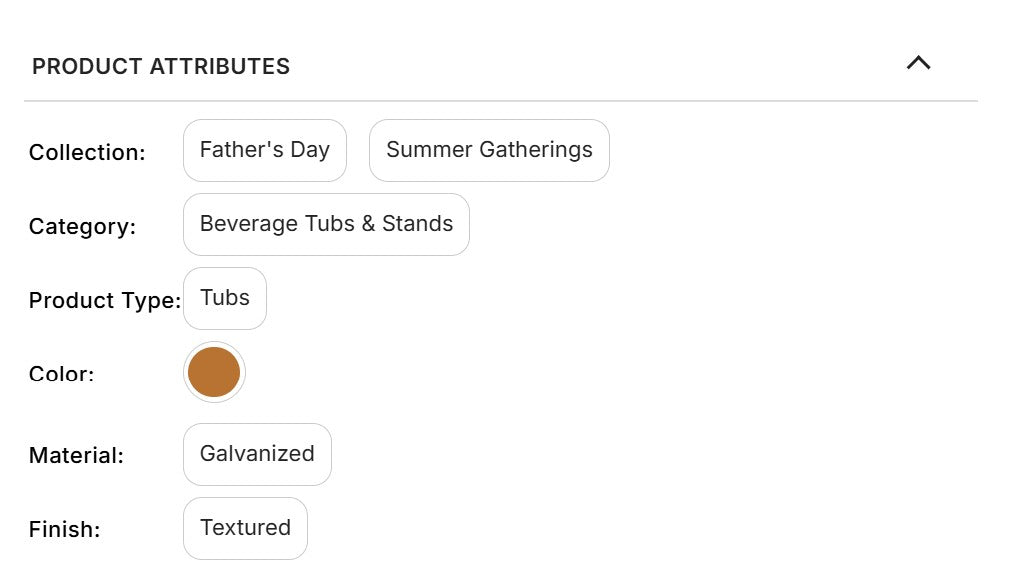The width and height of the screenshot is (1009, 572).
Task: Click the Category label
Action: pyautogui.click(x=82, y=227)
